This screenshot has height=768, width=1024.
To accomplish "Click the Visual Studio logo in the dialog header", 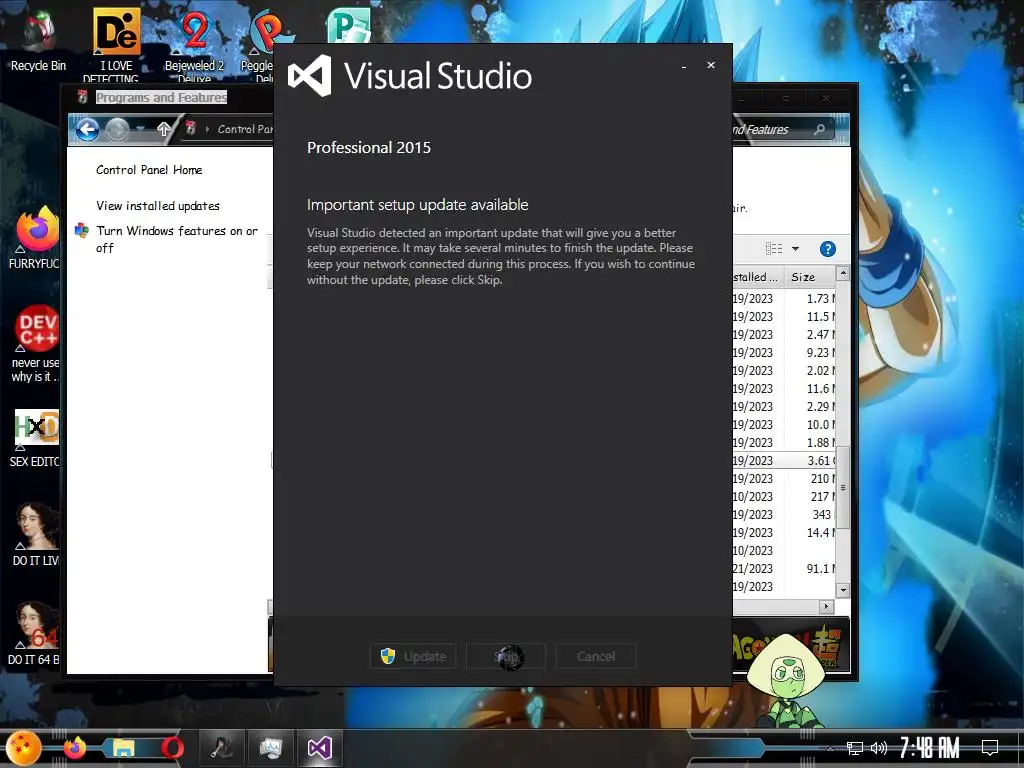I will point(310,76).
